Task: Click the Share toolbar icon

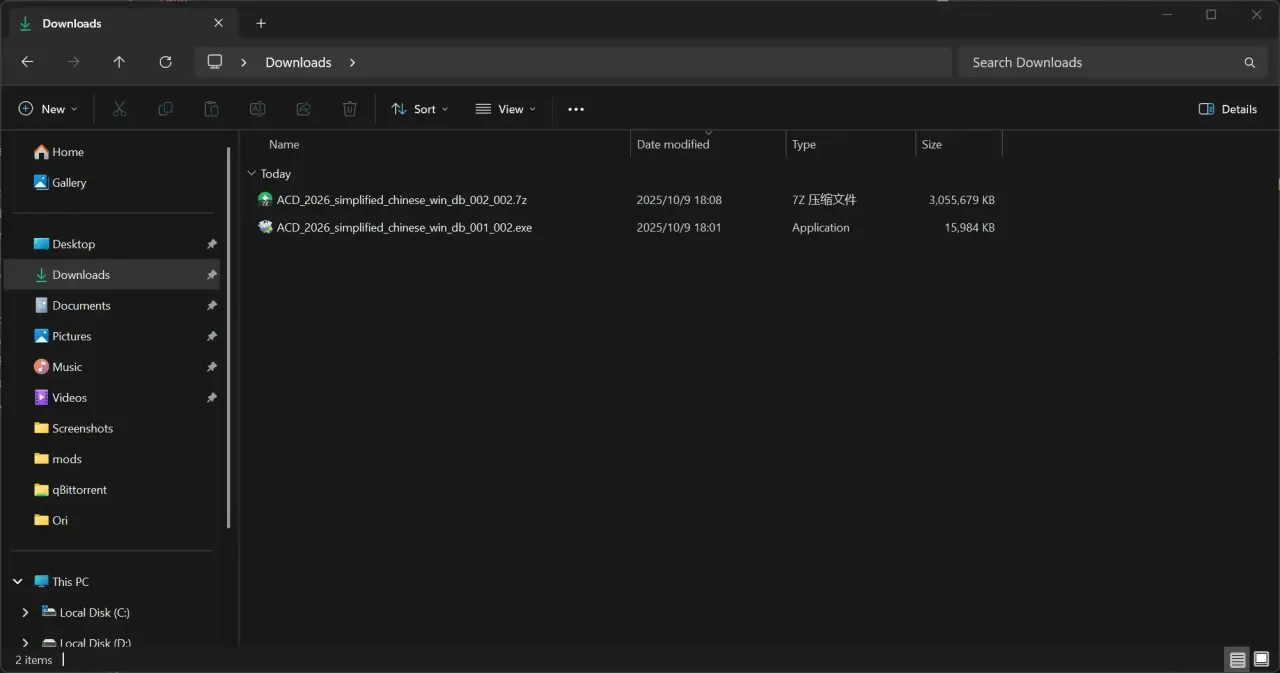Action: coord(303,109)
